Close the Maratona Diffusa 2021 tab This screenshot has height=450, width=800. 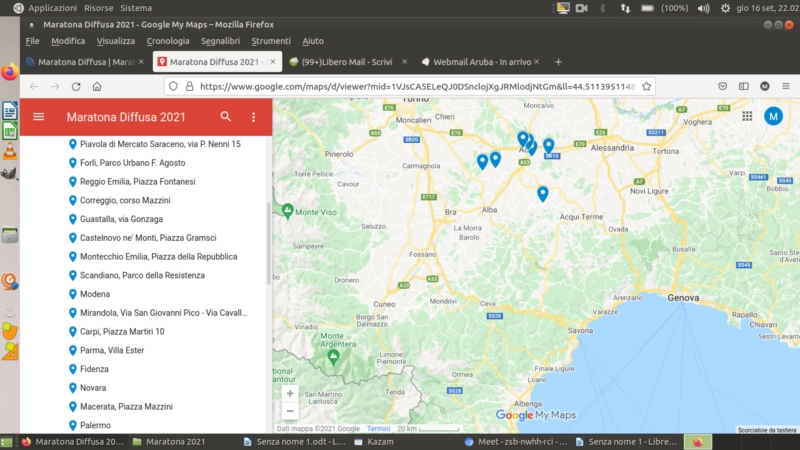tap(273, 61)
